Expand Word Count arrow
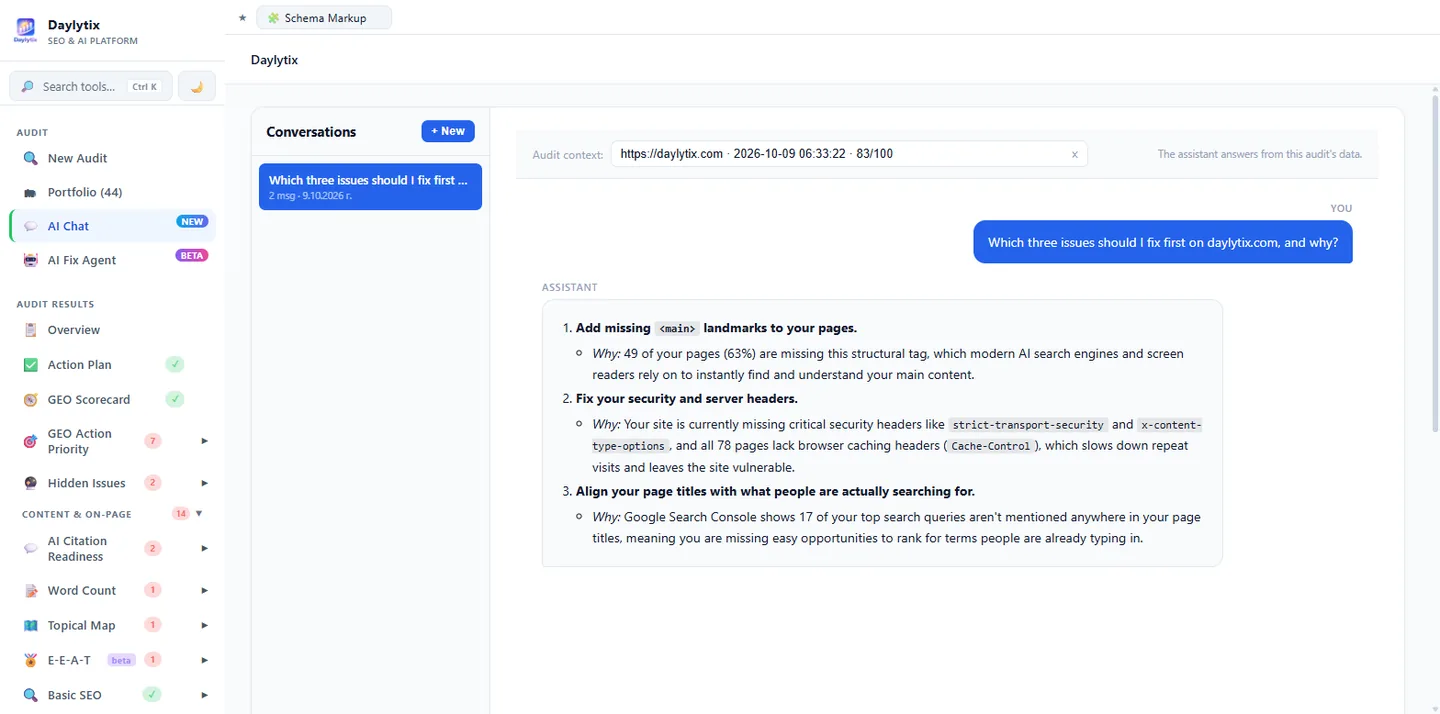The image size is (1440, 714). coord(204,591)
